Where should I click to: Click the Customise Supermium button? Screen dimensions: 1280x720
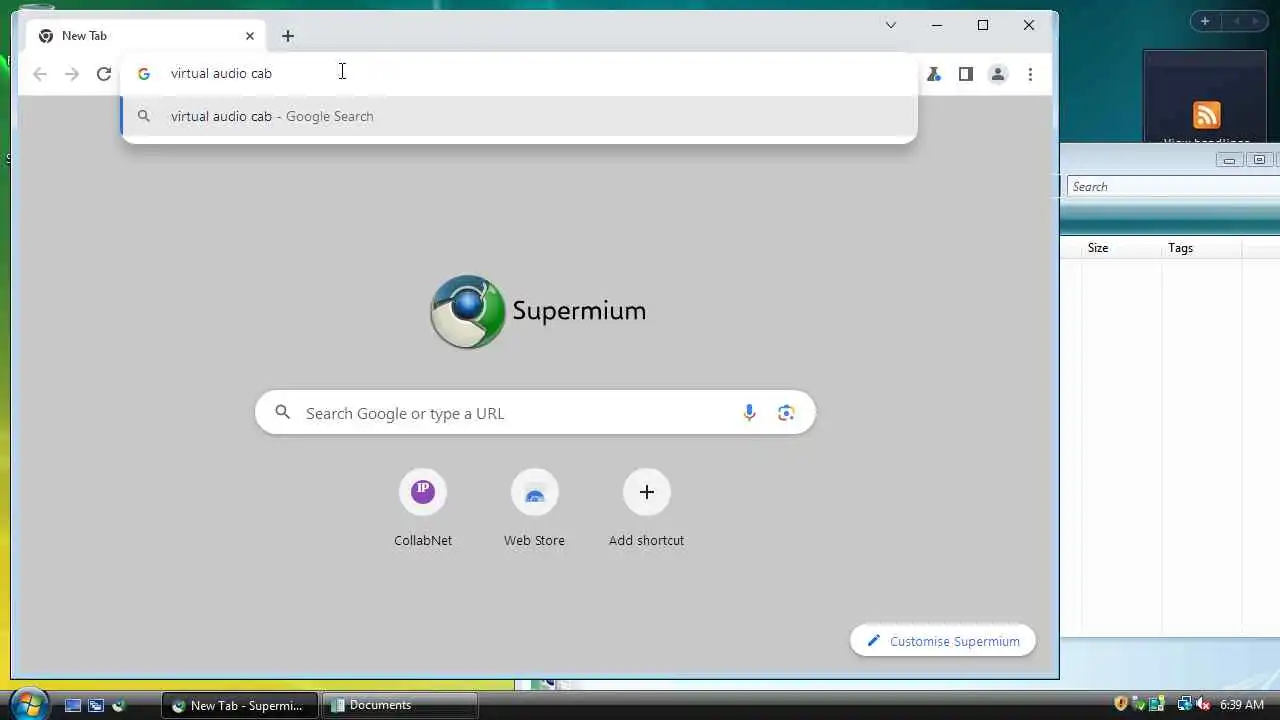[943, 641]
